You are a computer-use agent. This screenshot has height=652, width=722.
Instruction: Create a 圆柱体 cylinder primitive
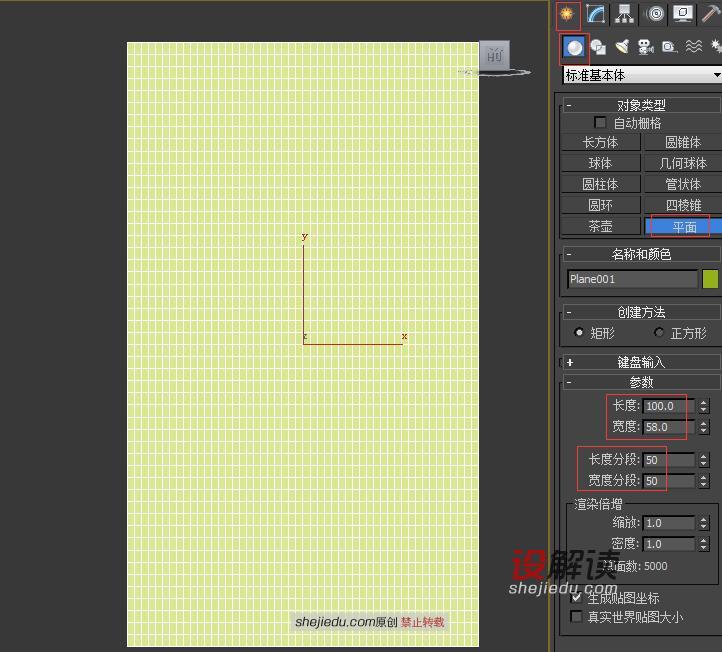coord(600,184)
